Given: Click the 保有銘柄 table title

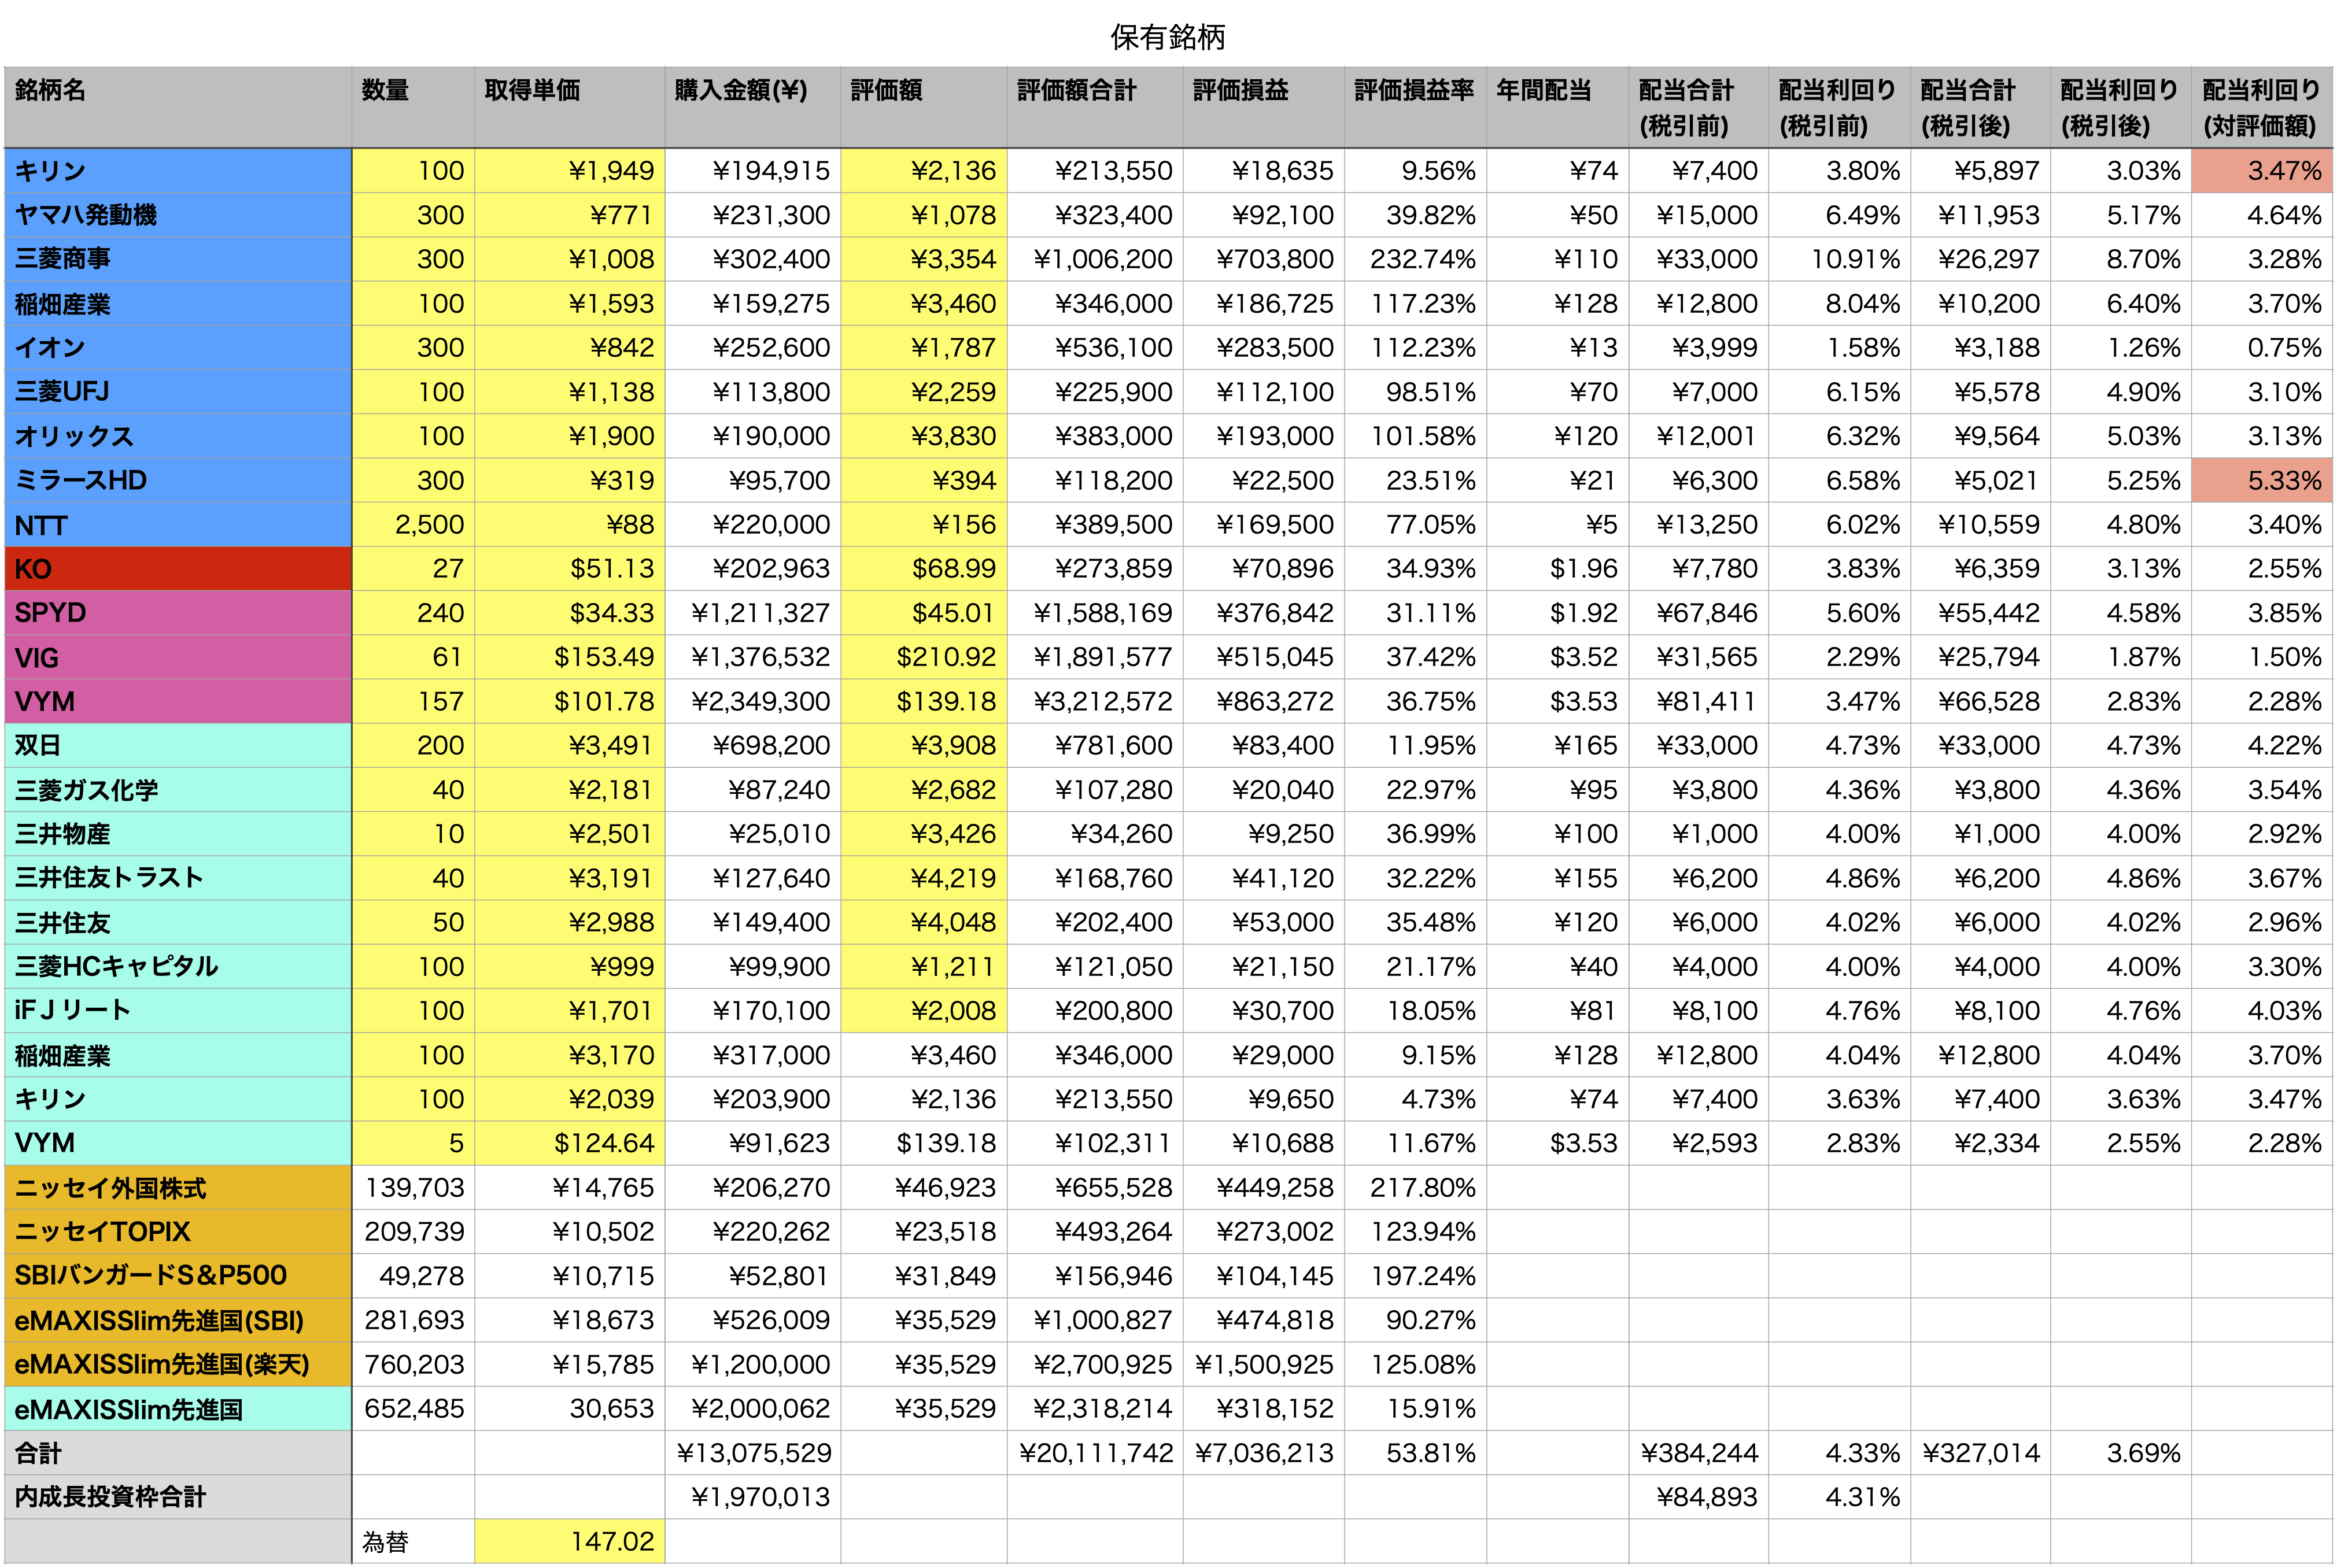Looking at the screenshot, I should coord(1167,37).
